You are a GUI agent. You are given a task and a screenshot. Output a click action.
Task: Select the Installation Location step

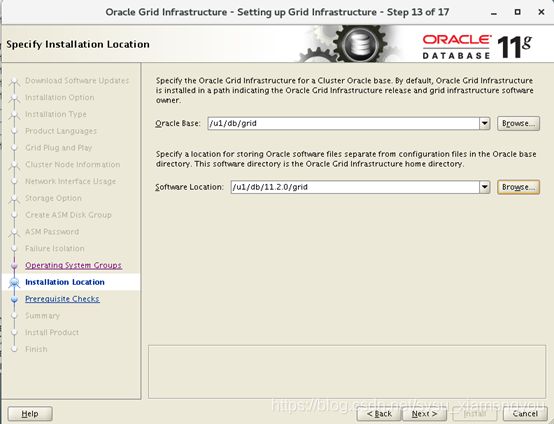[x=65, y=282]
